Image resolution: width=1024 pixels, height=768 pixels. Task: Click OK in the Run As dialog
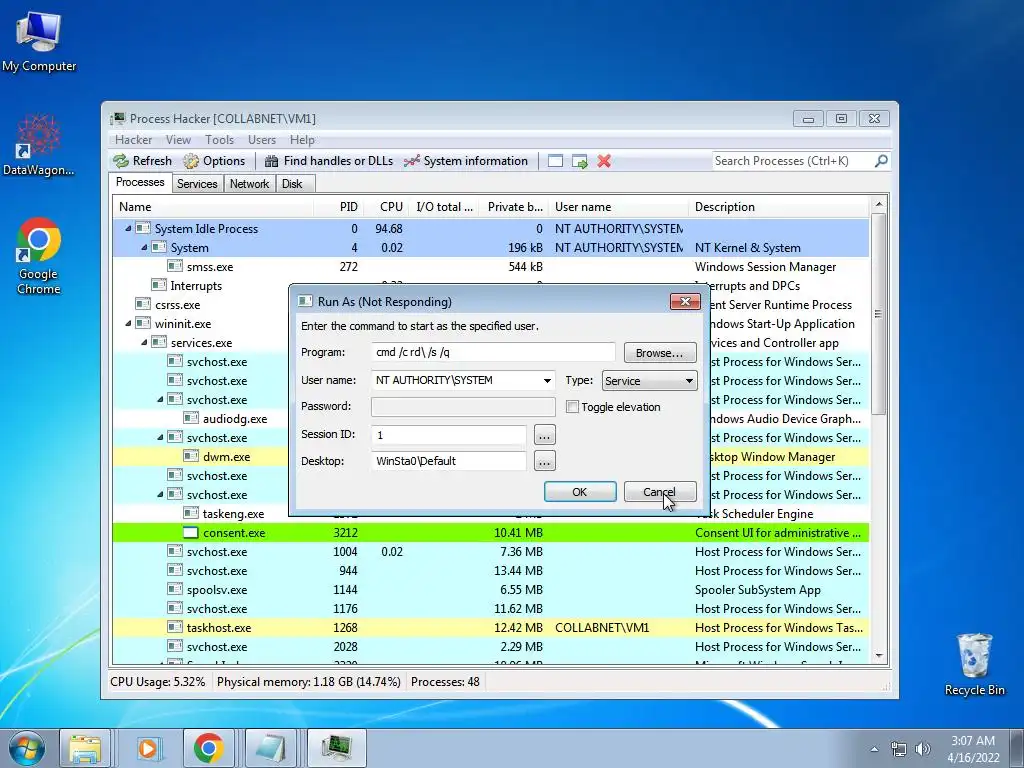pos(580,492)
